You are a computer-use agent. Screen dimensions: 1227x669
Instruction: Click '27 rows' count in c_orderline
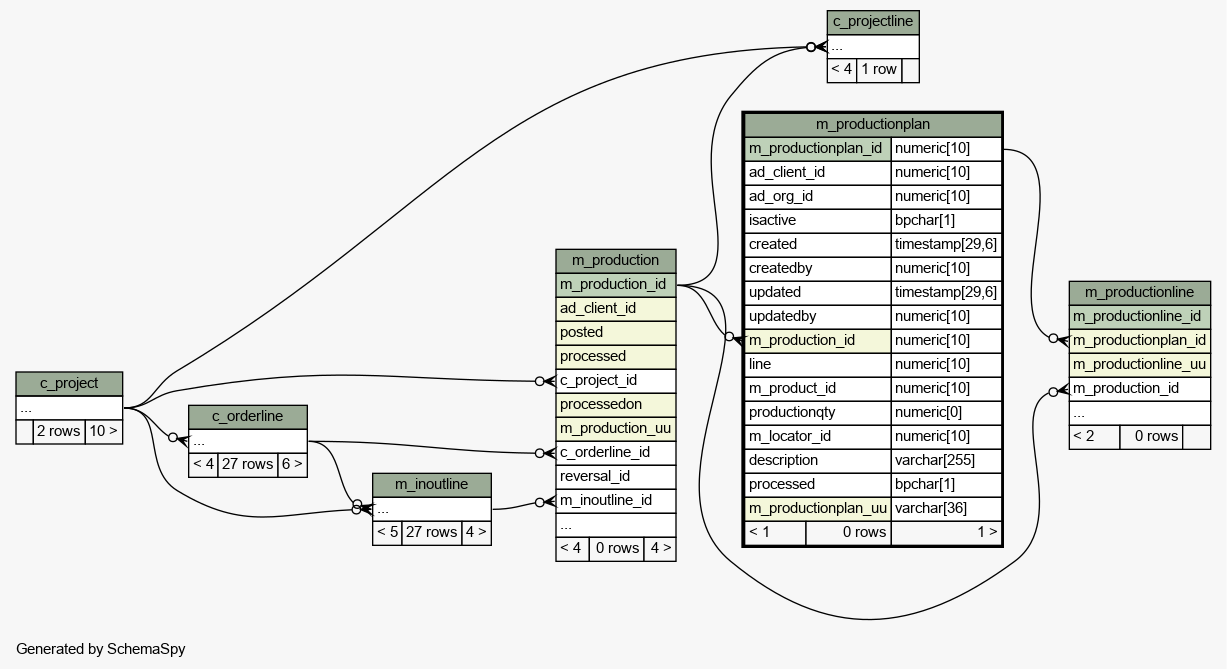[247, 464]
